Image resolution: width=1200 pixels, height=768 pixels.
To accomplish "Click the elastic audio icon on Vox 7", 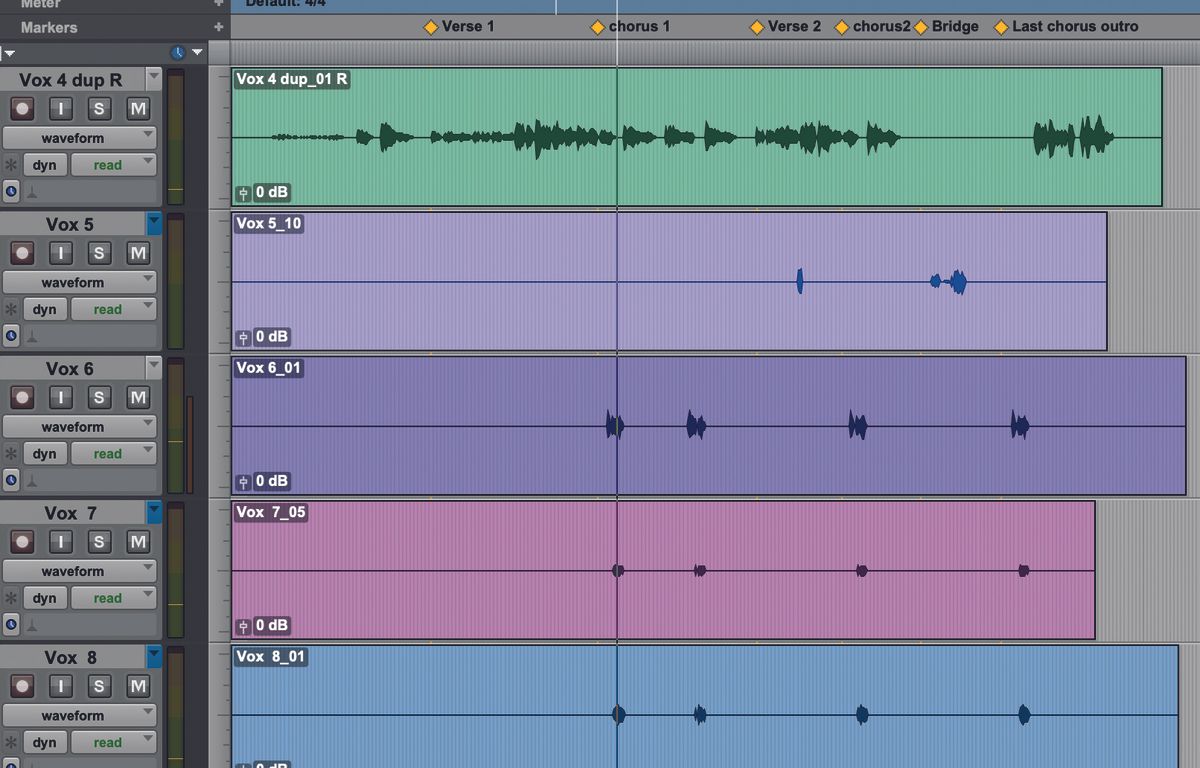I will coord(11,597).
